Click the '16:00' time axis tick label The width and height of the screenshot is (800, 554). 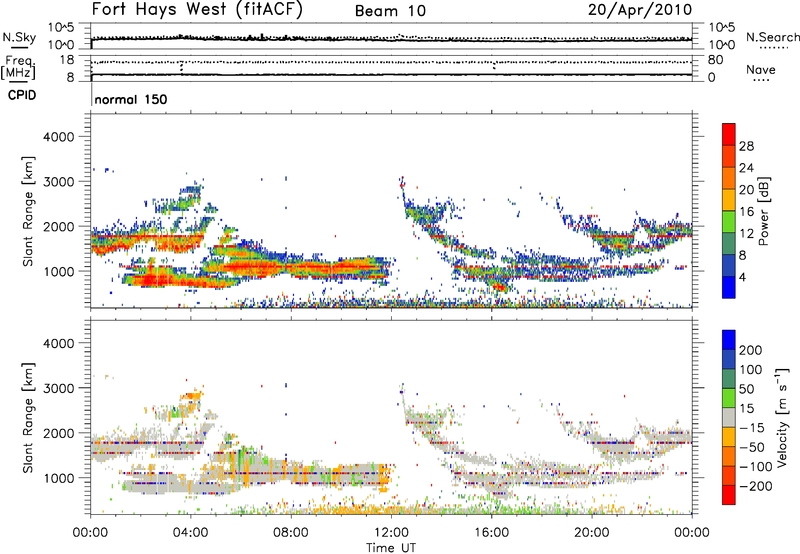[x=491, y=533]
